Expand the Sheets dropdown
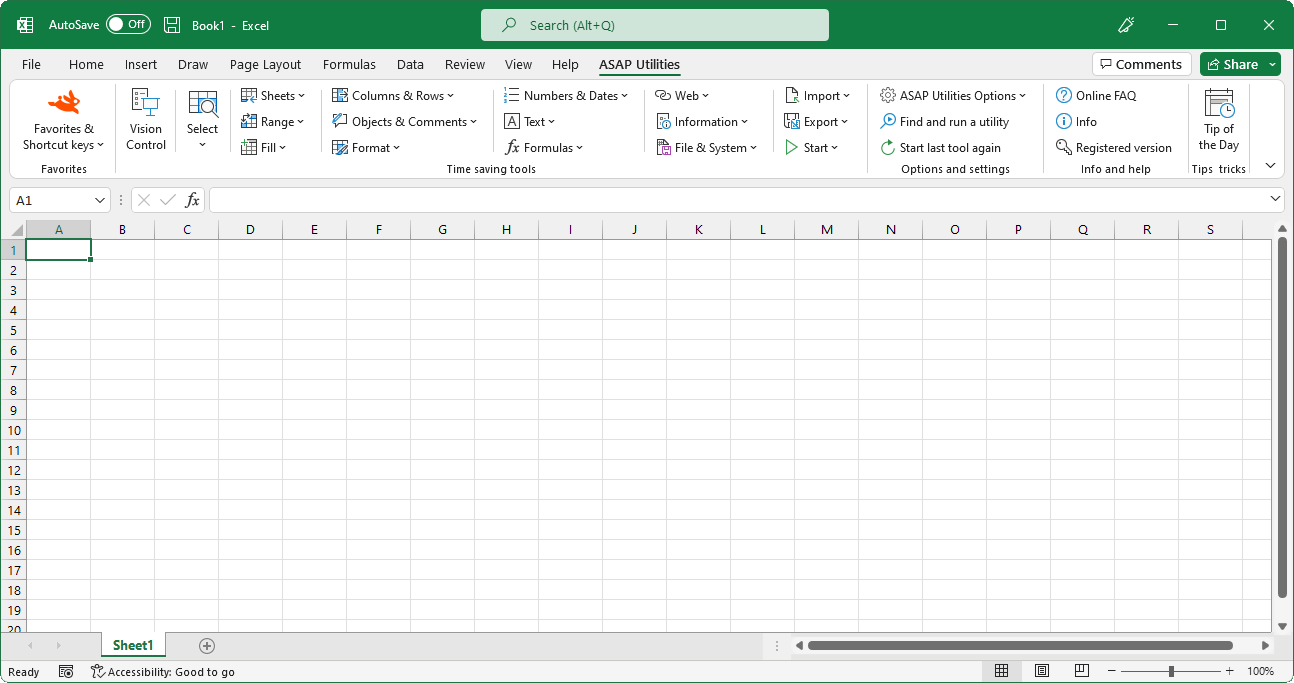 pos(273,95)
